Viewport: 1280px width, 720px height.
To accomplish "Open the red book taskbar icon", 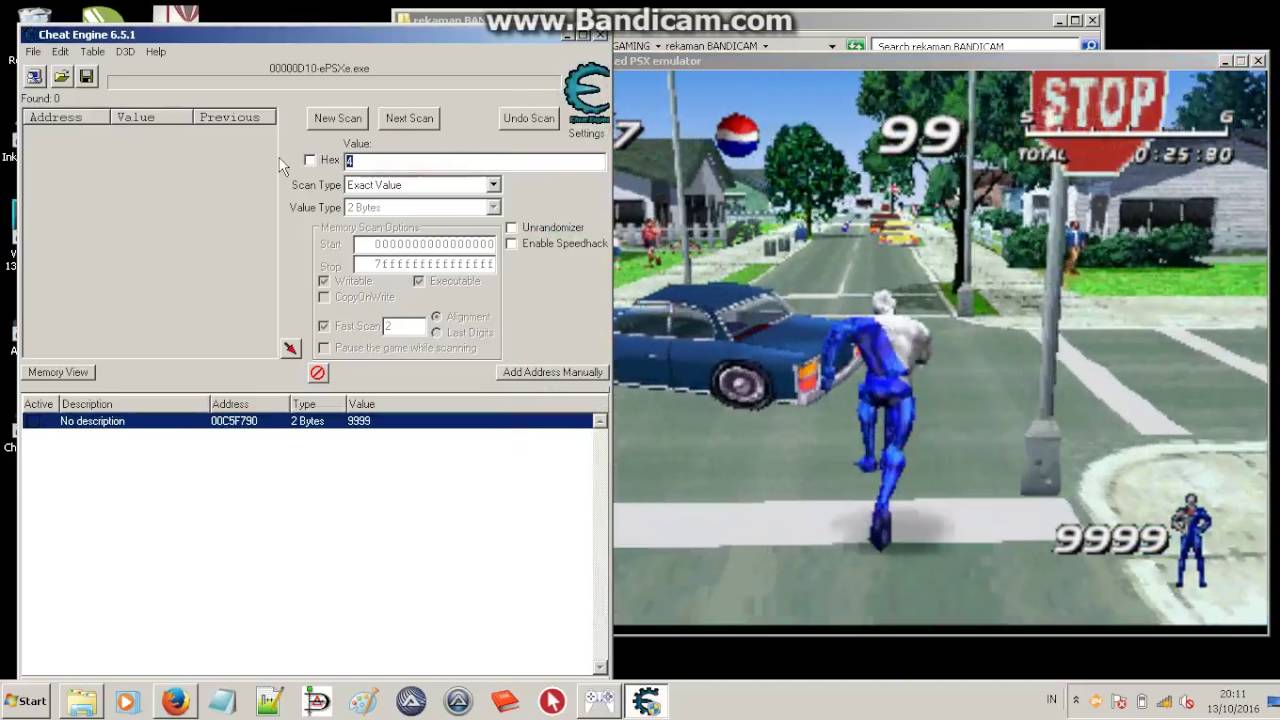I will tap(505, 701).
